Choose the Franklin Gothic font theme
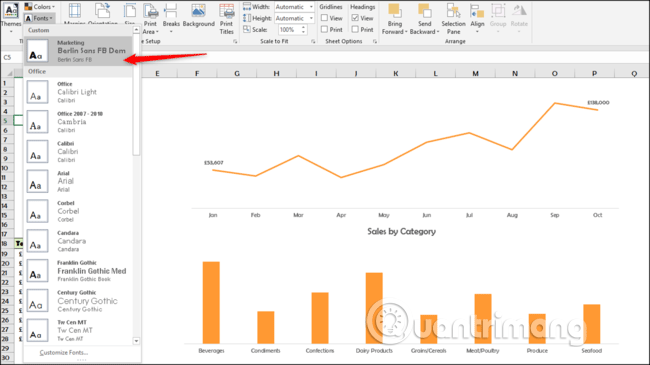650x365 pixels. pyautogui.click(x=78, y=271)
